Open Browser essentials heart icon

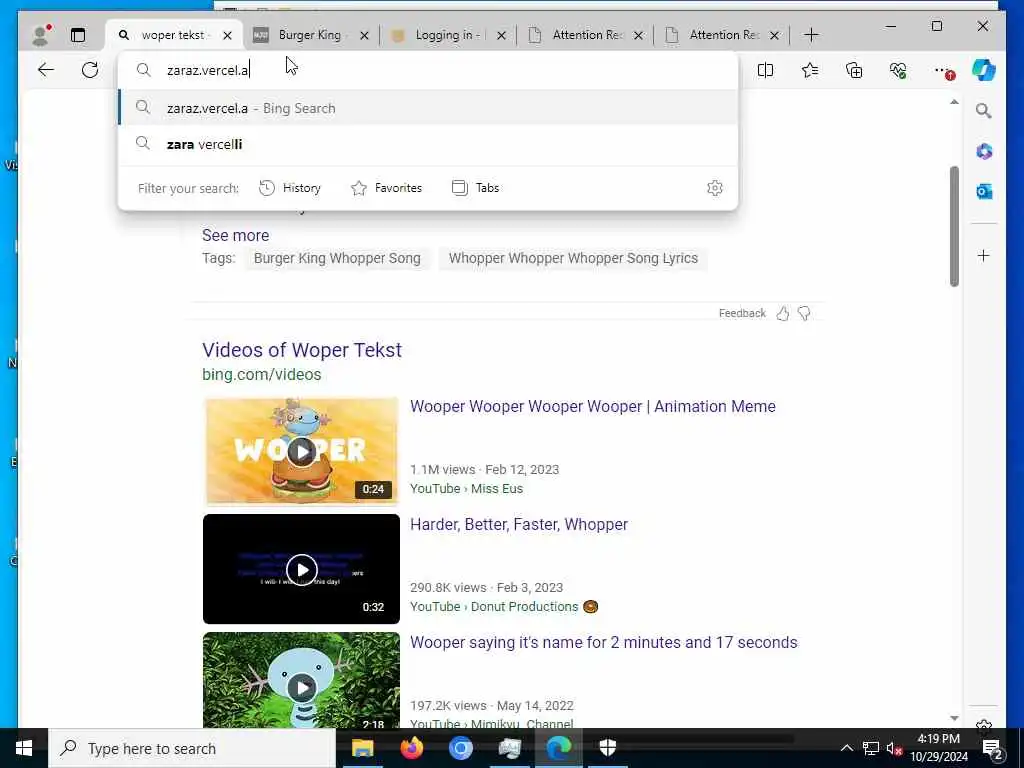coord(898,70)
